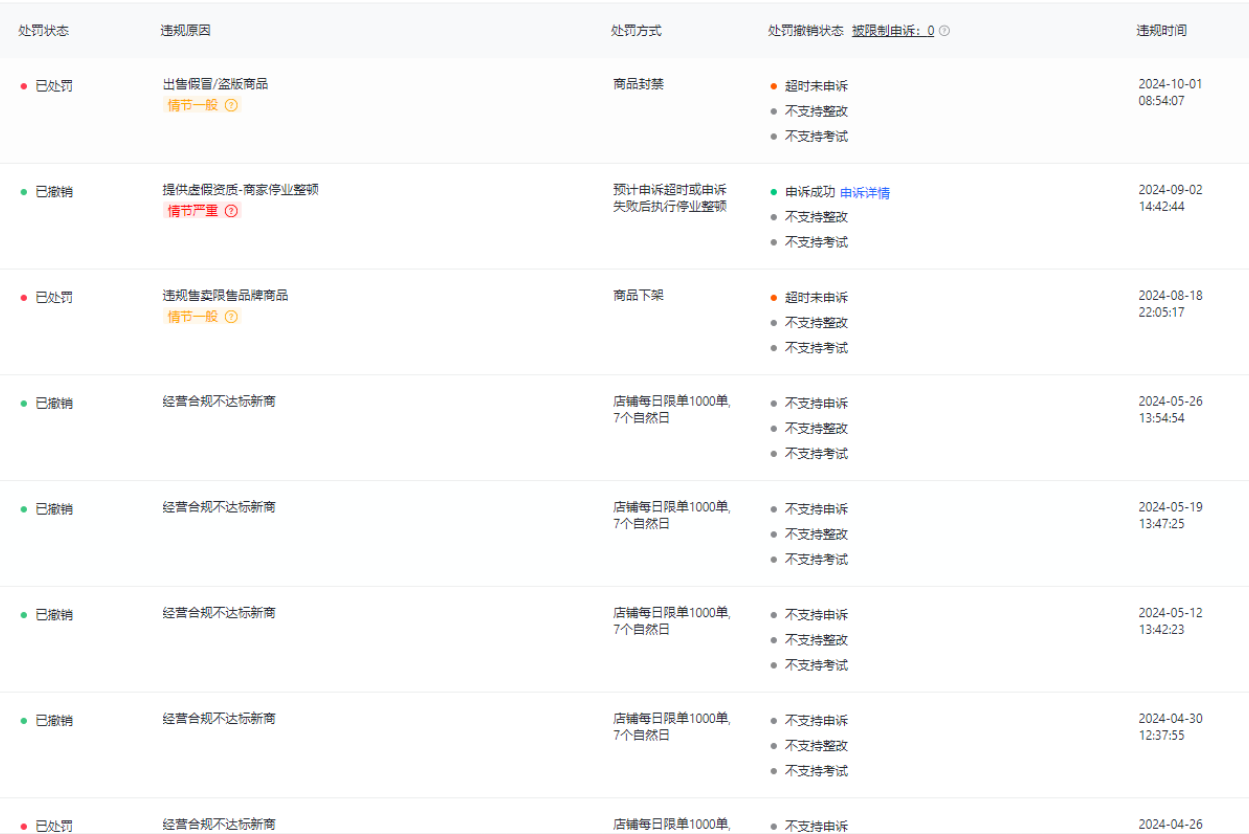This screenshot has height=834, width=1249.
Task: Select the 违规原因 column header
Action: point(186,31)
